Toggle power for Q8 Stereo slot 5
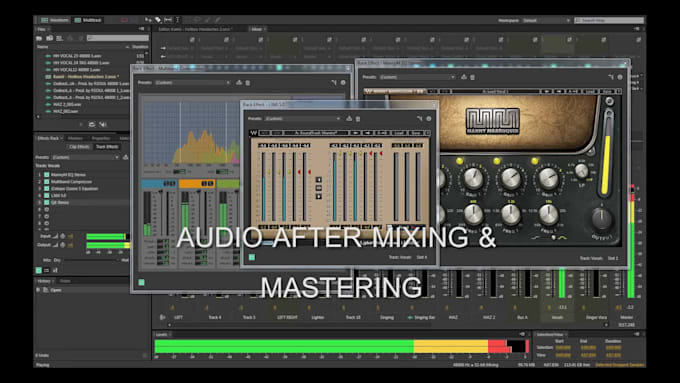 [46, 203]
